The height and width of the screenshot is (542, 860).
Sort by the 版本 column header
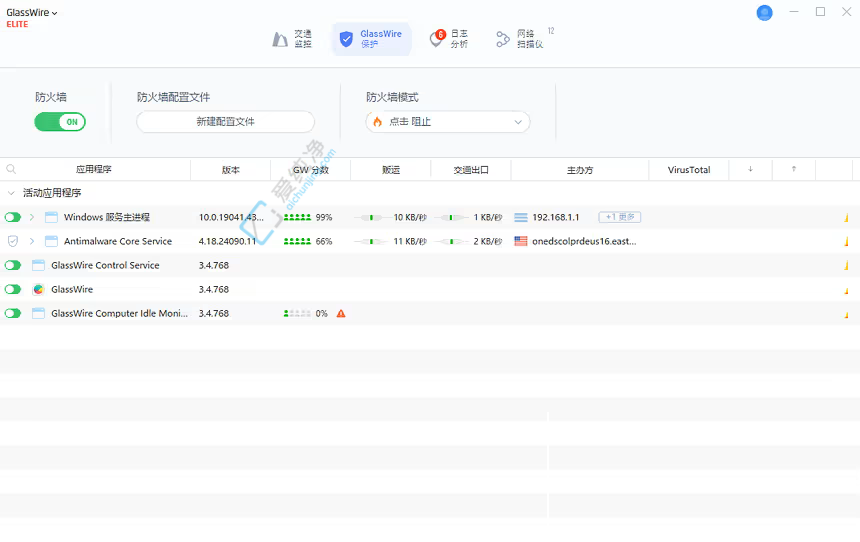coord(230,170)
